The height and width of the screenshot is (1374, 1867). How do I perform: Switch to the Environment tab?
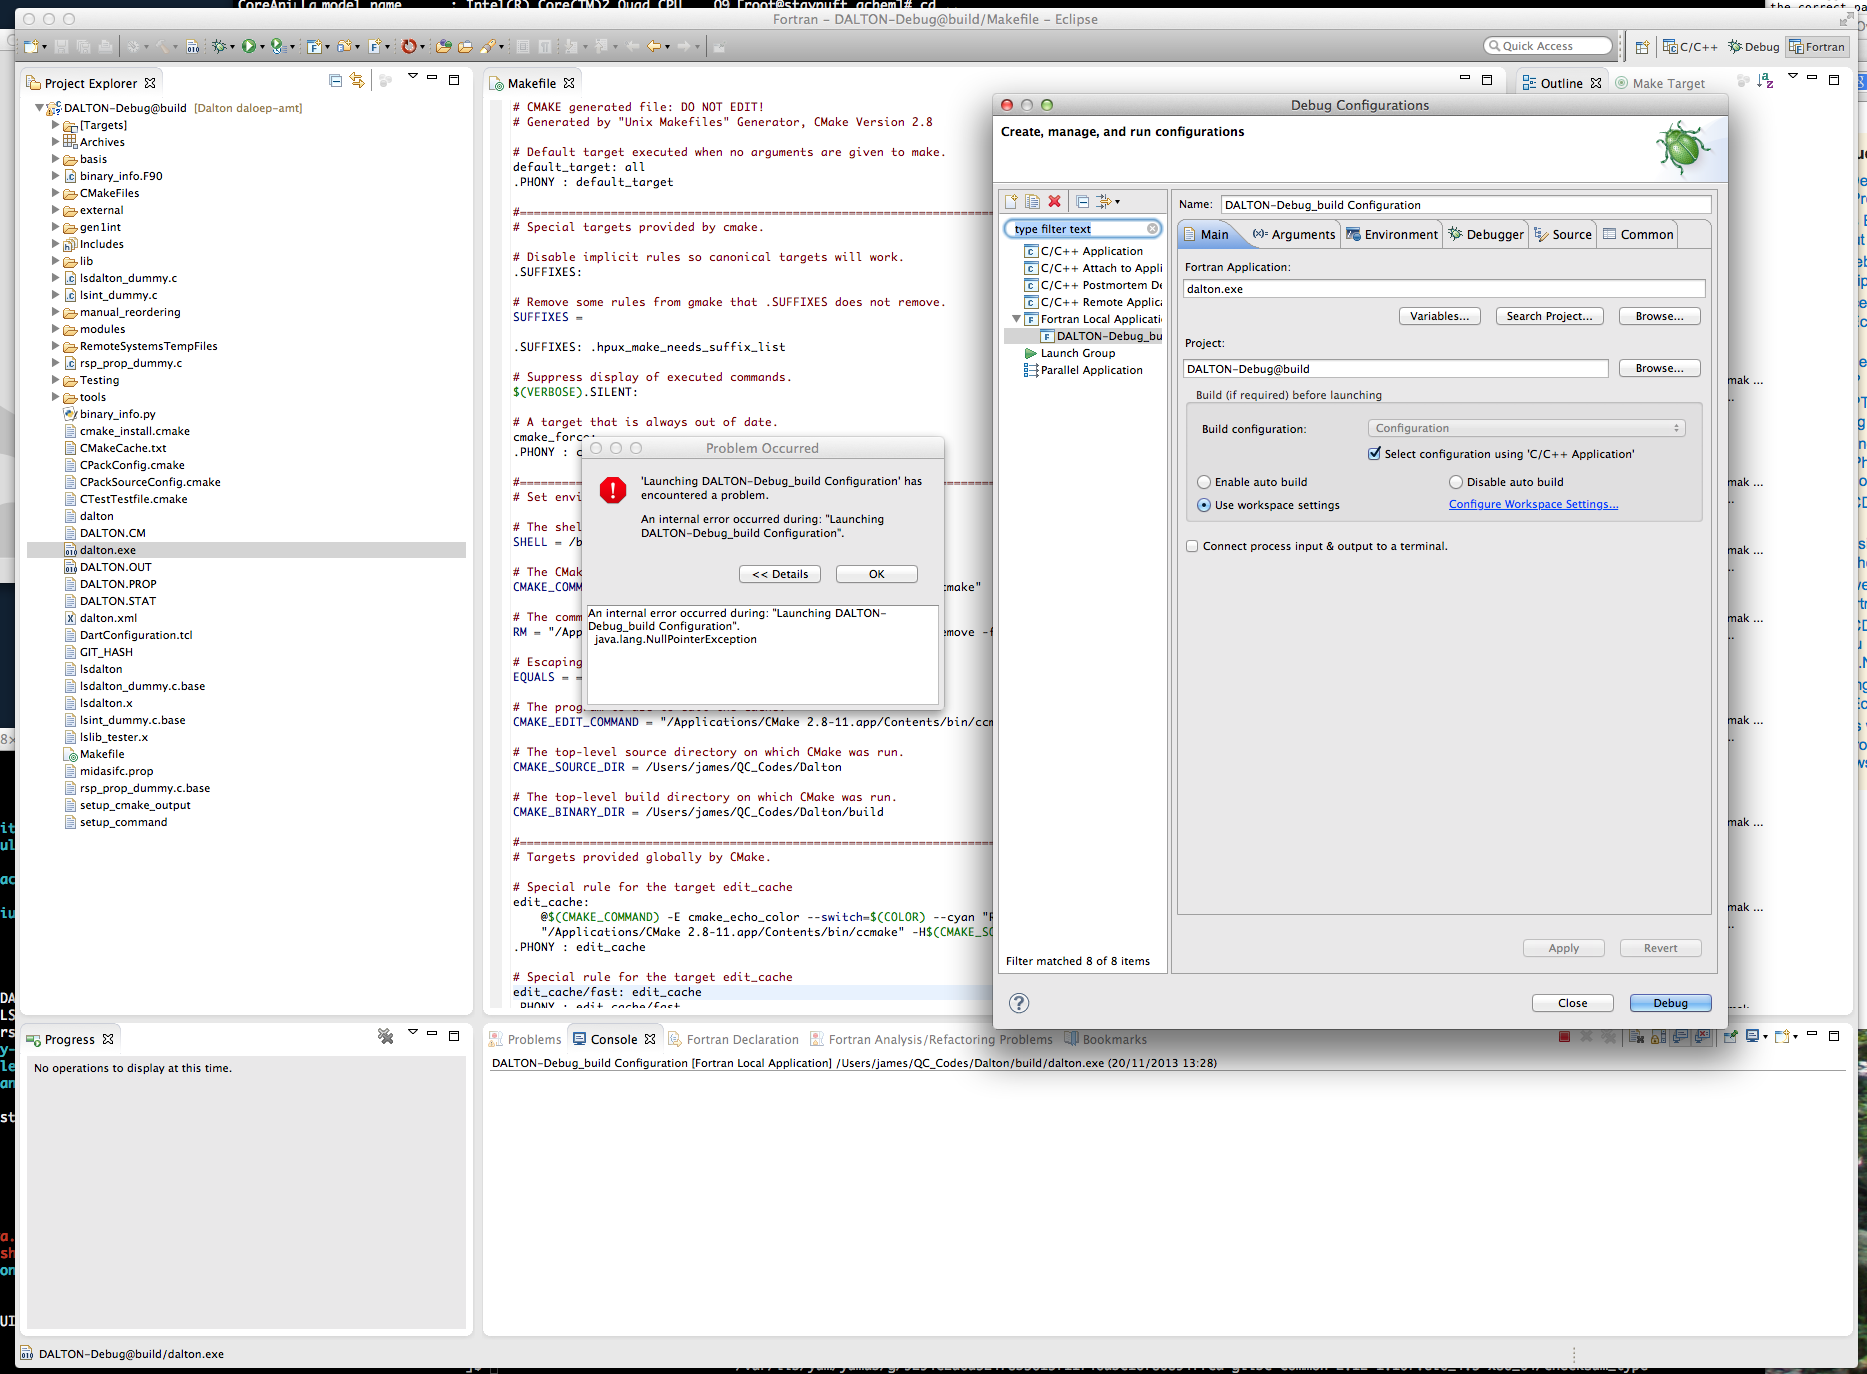(x=1392, y=234)
